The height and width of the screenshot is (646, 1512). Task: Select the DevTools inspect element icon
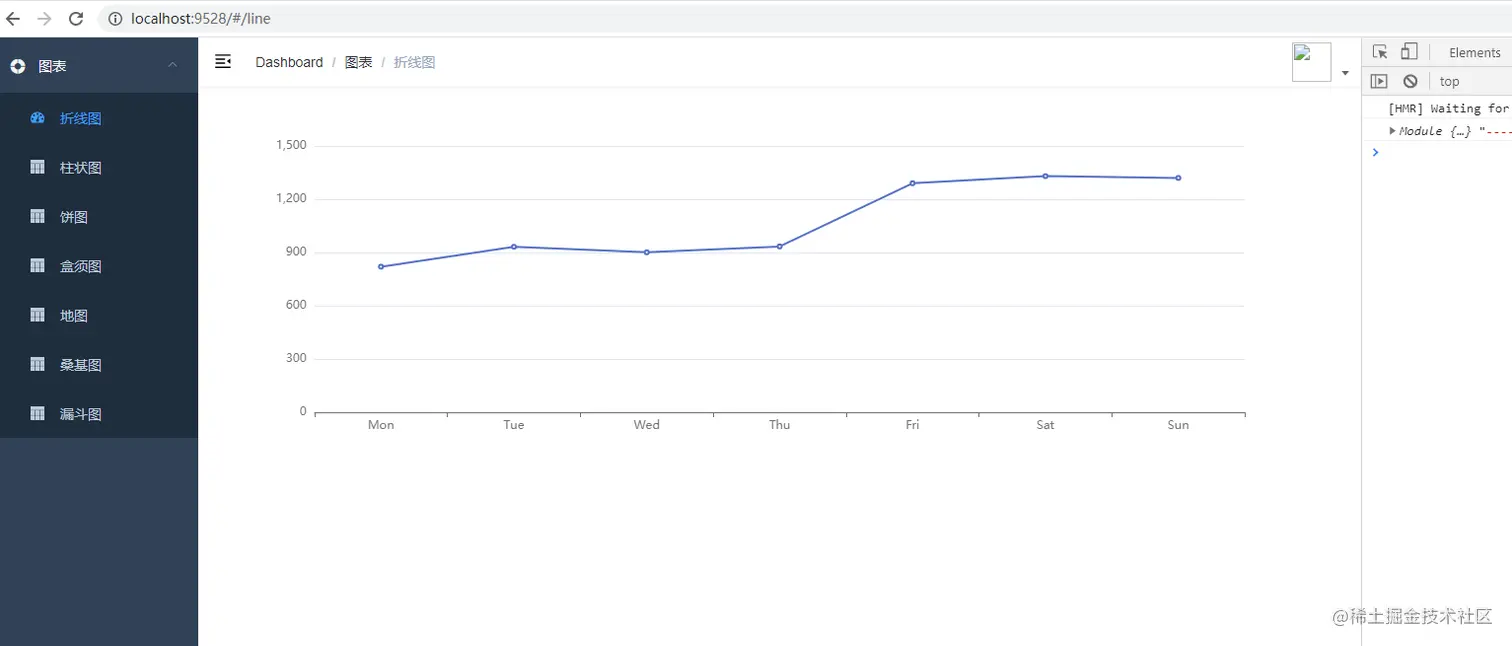(x=1380, y=52)
